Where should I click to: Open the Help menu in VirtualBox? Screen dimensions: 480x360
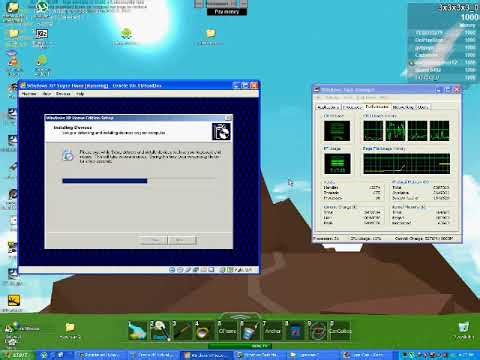(x=80, y=94)
